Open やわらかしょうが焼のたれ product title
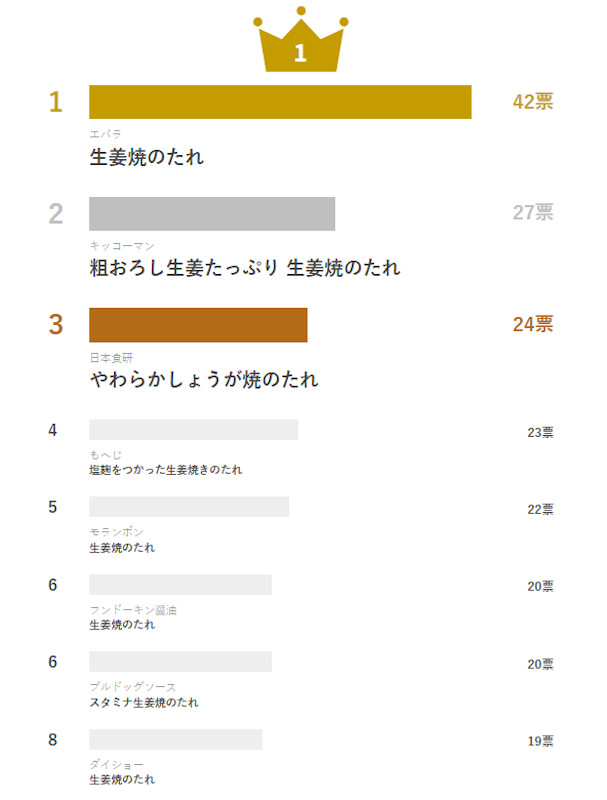 pyautogui.click(x=204, y=380)
